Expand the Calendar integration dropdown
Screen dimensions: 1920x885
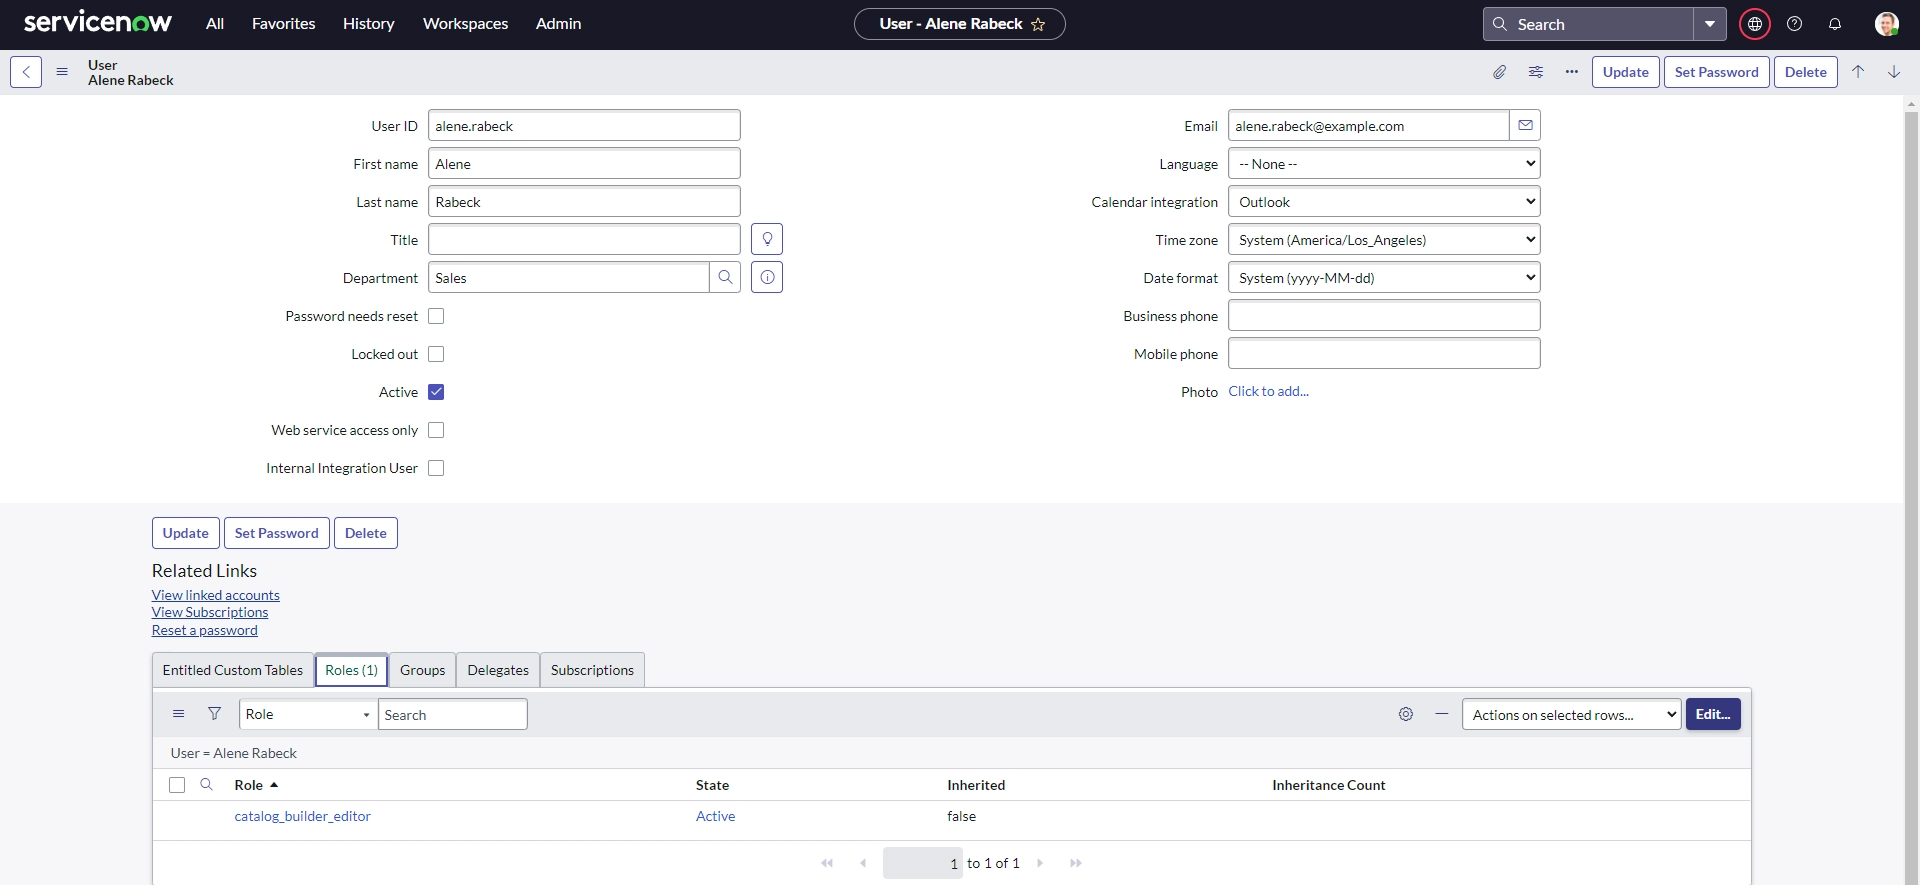[1384, 202]
